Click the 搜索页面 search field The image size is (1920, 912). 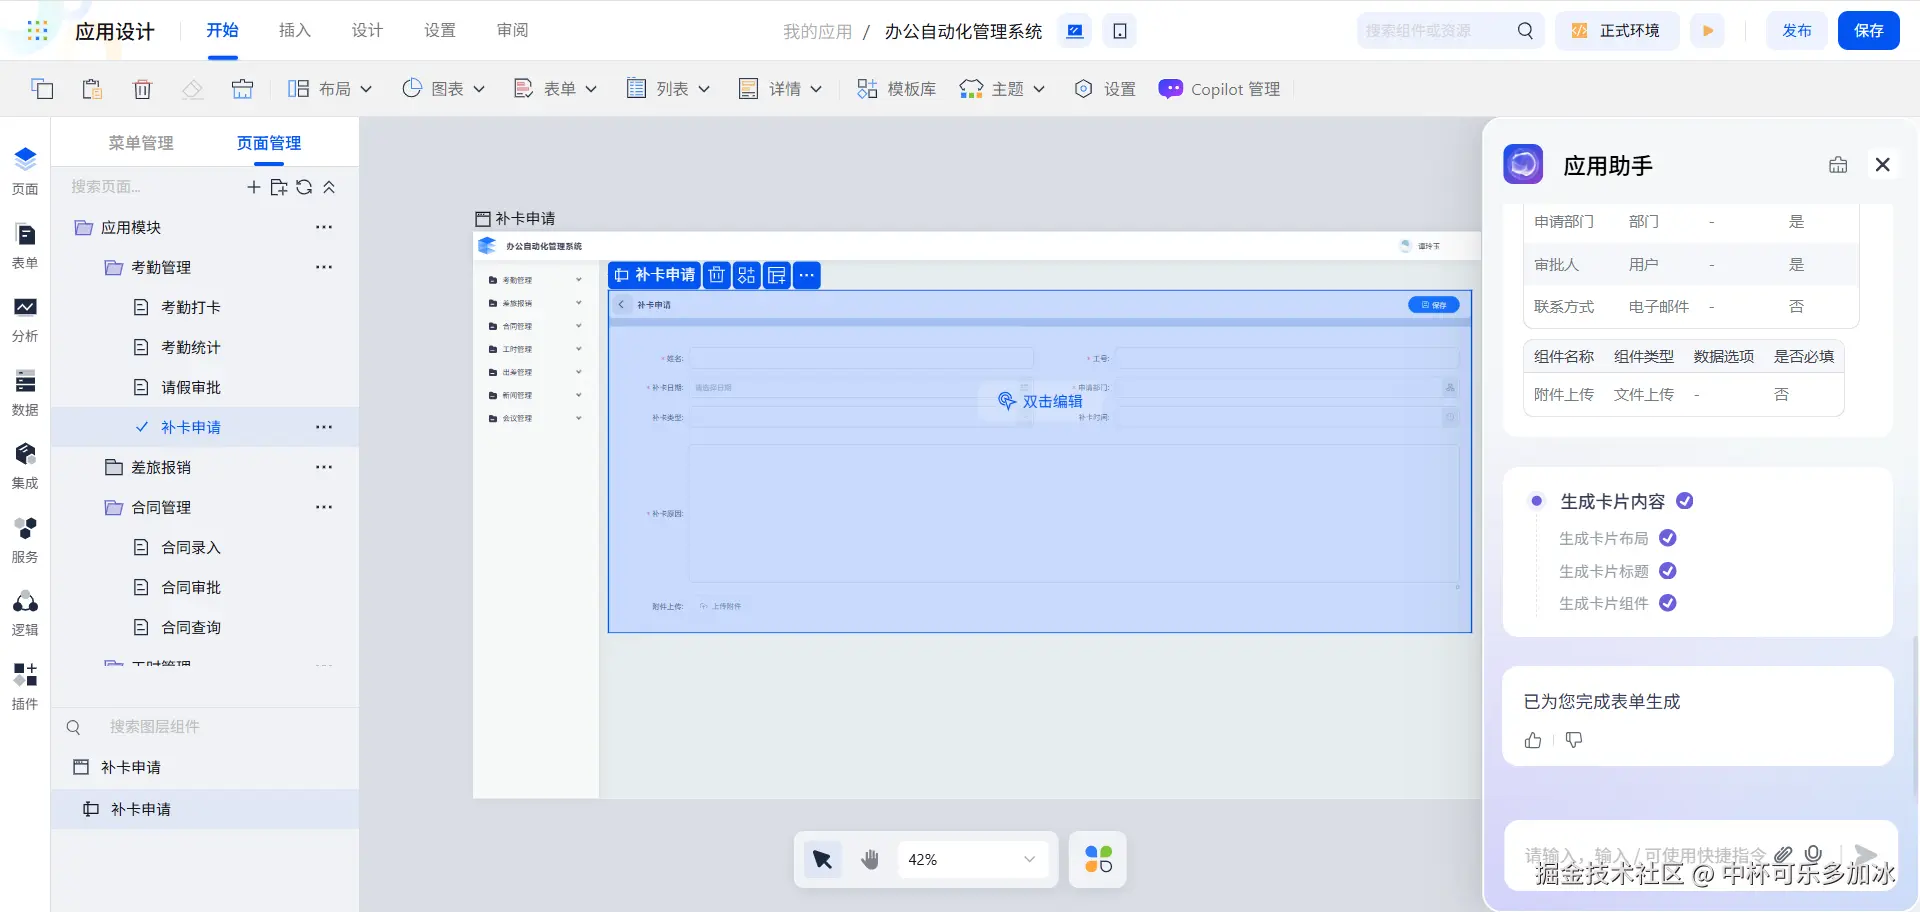click(x=150, y=187)
